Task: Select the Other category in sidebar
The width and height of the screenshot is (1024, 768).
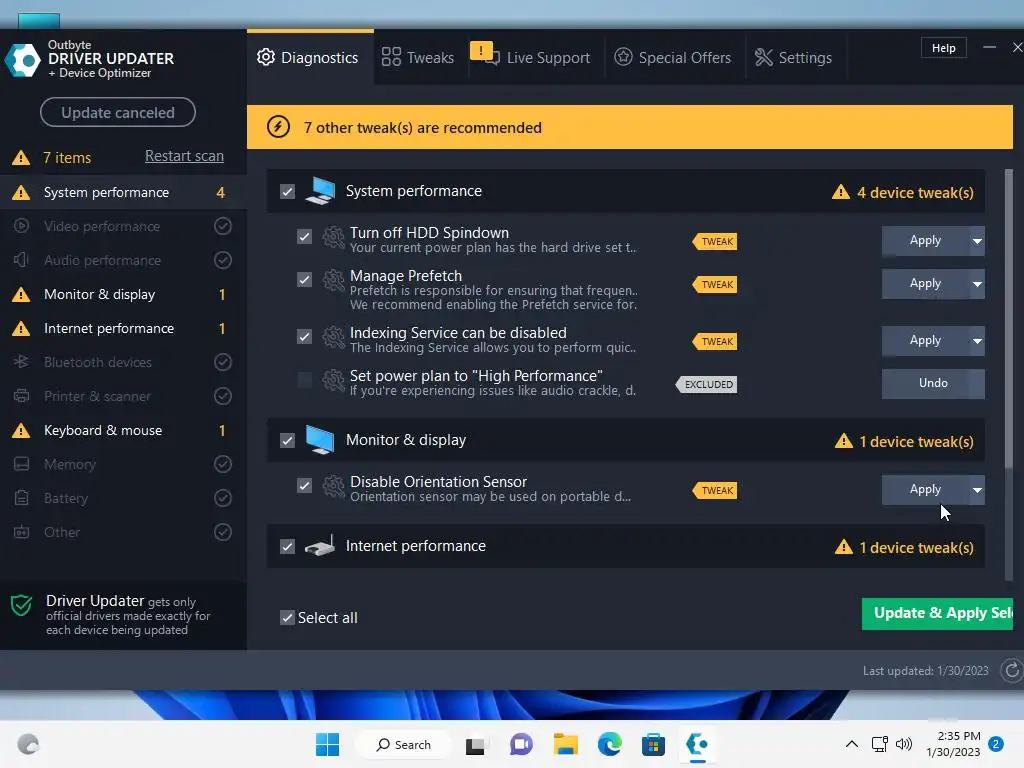Action: 123,532
